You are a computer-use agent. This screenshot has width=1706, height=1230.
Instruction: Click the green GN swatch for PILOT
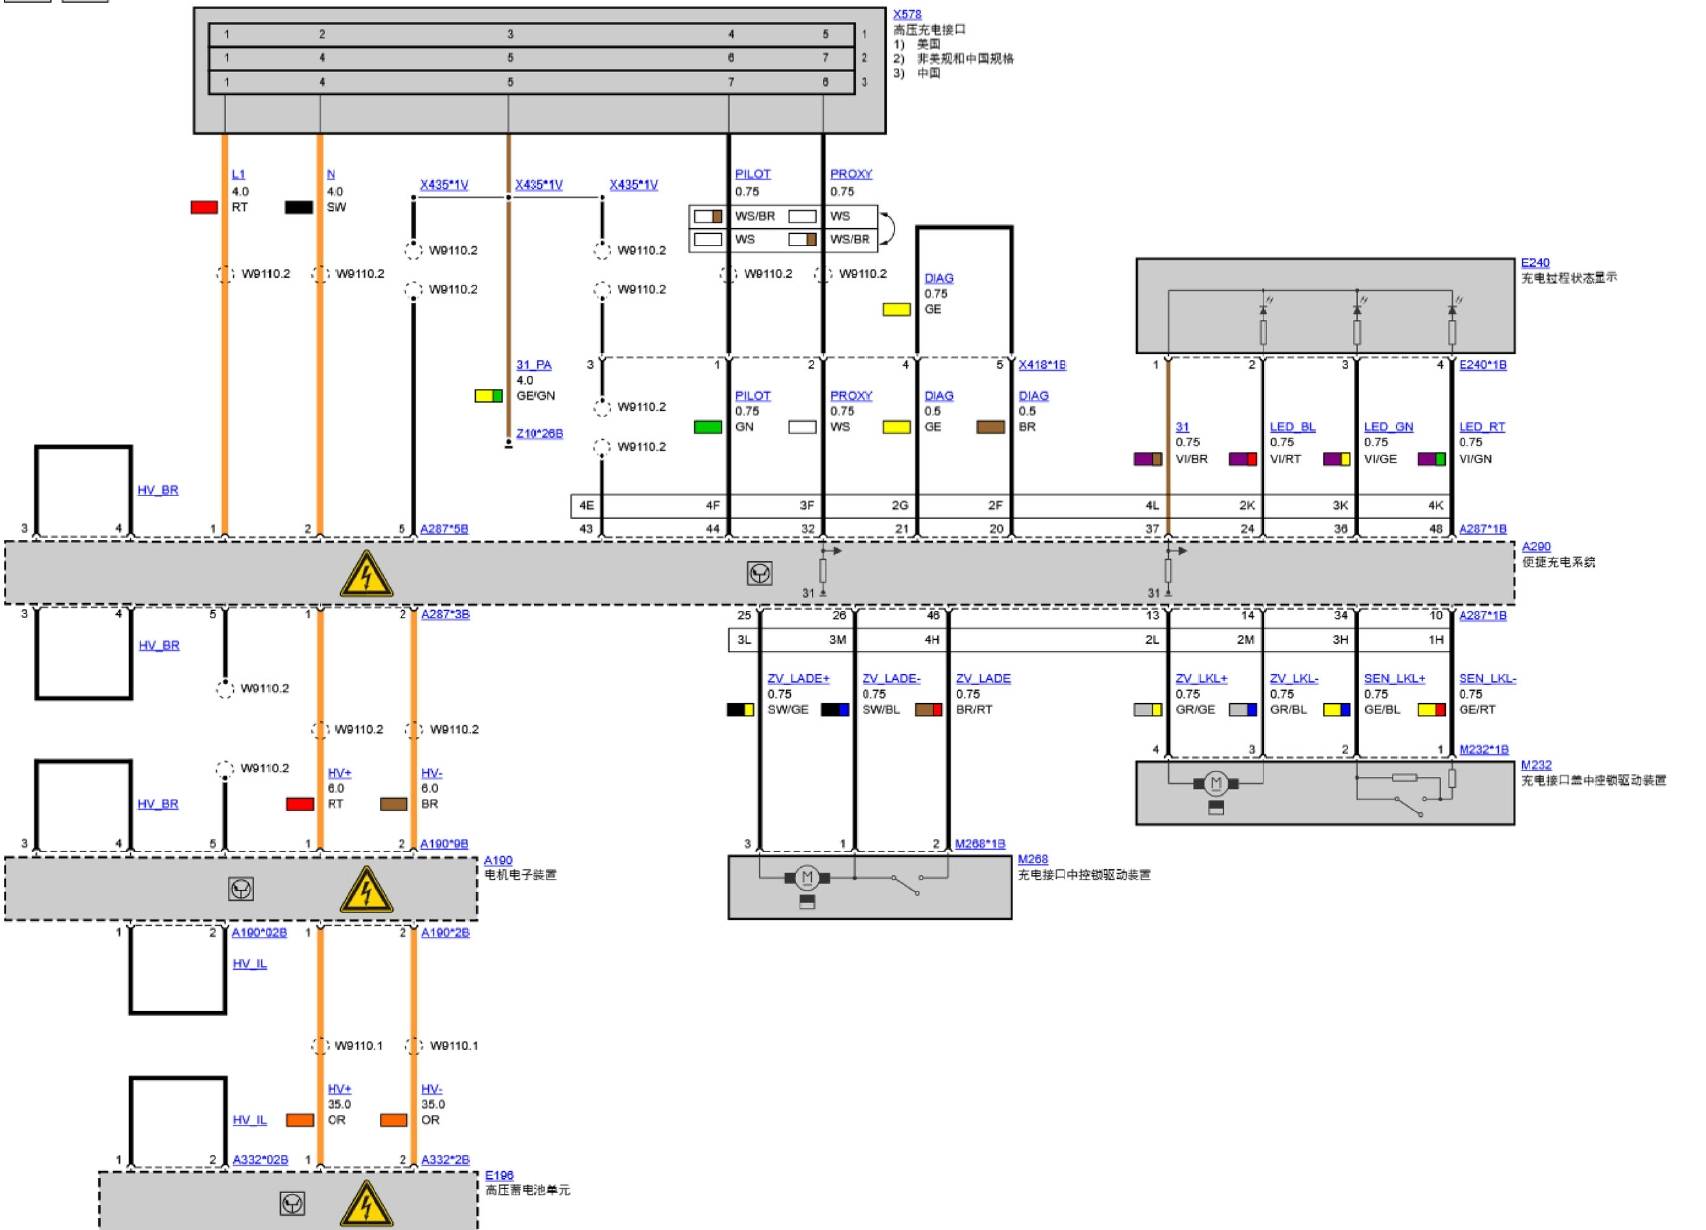(x=708, y=427)
